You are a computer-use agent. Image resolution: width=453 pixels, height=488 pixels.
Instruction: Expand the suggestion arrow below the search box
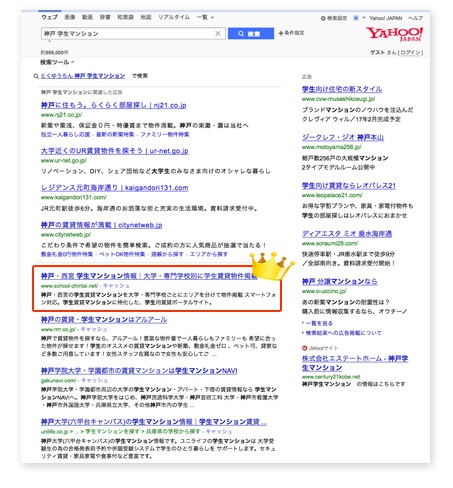click(50, 42)
